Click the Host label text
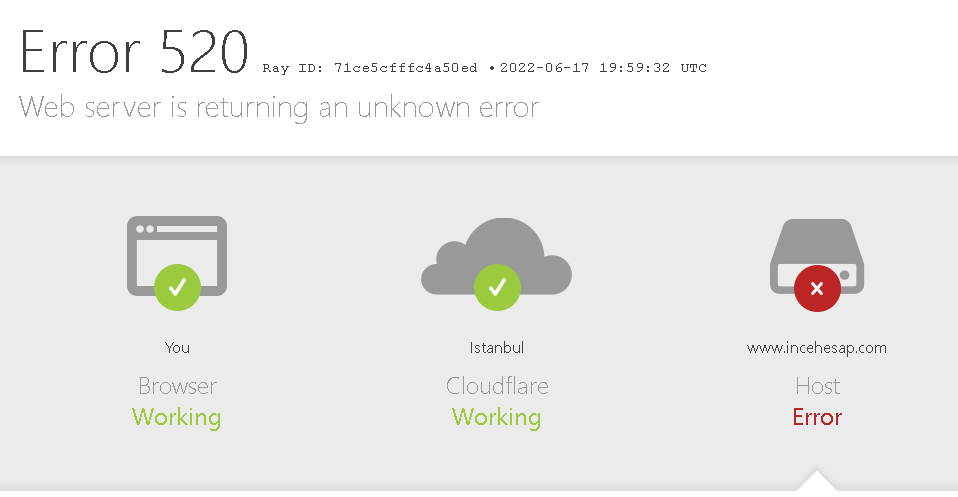The width and height of the screenshot is (958, 497). point(817,386)
